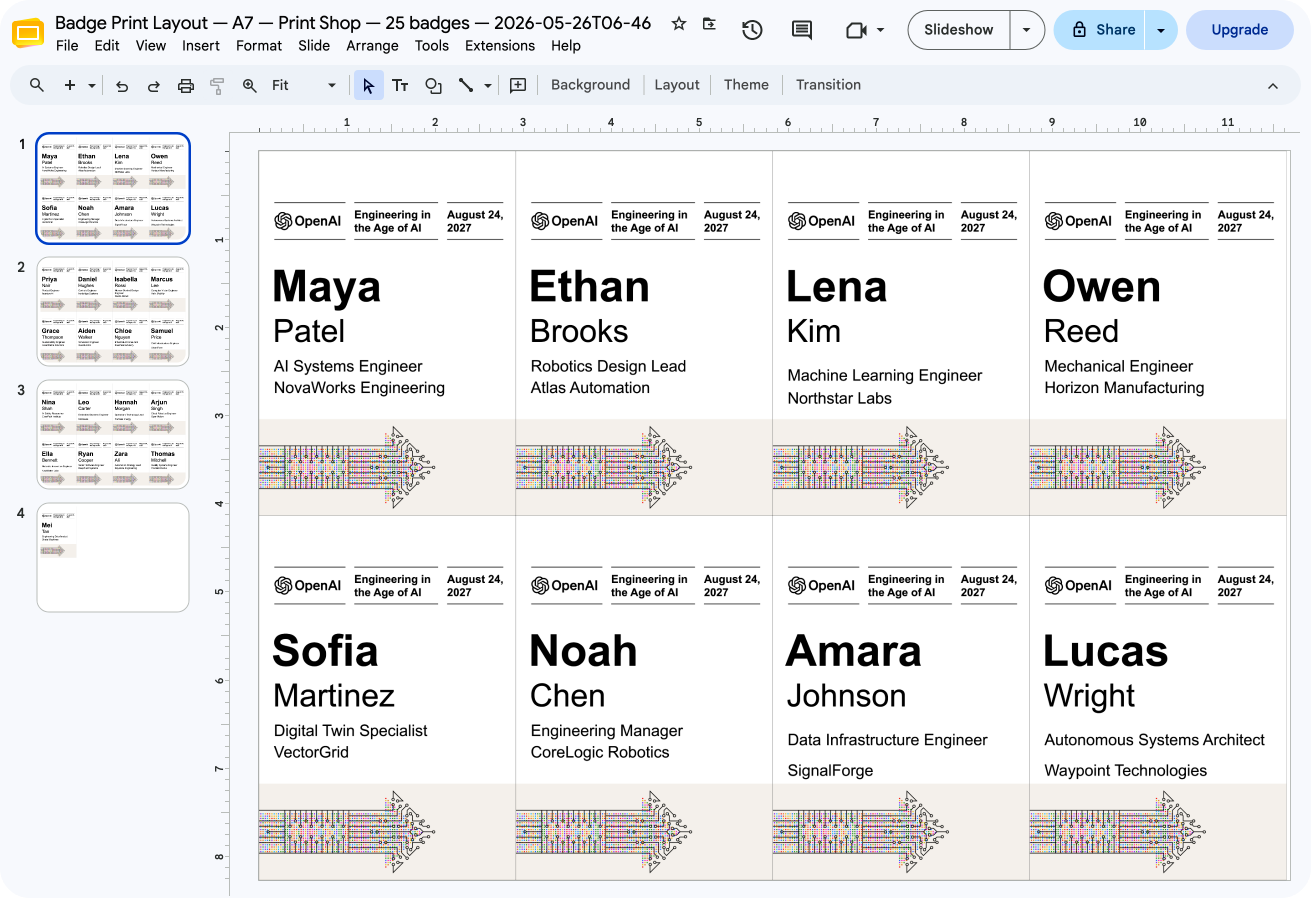Click the Transition toolbar button
Screen dimensions: 1311x898
pyautogui.click(x=828, y=85)
